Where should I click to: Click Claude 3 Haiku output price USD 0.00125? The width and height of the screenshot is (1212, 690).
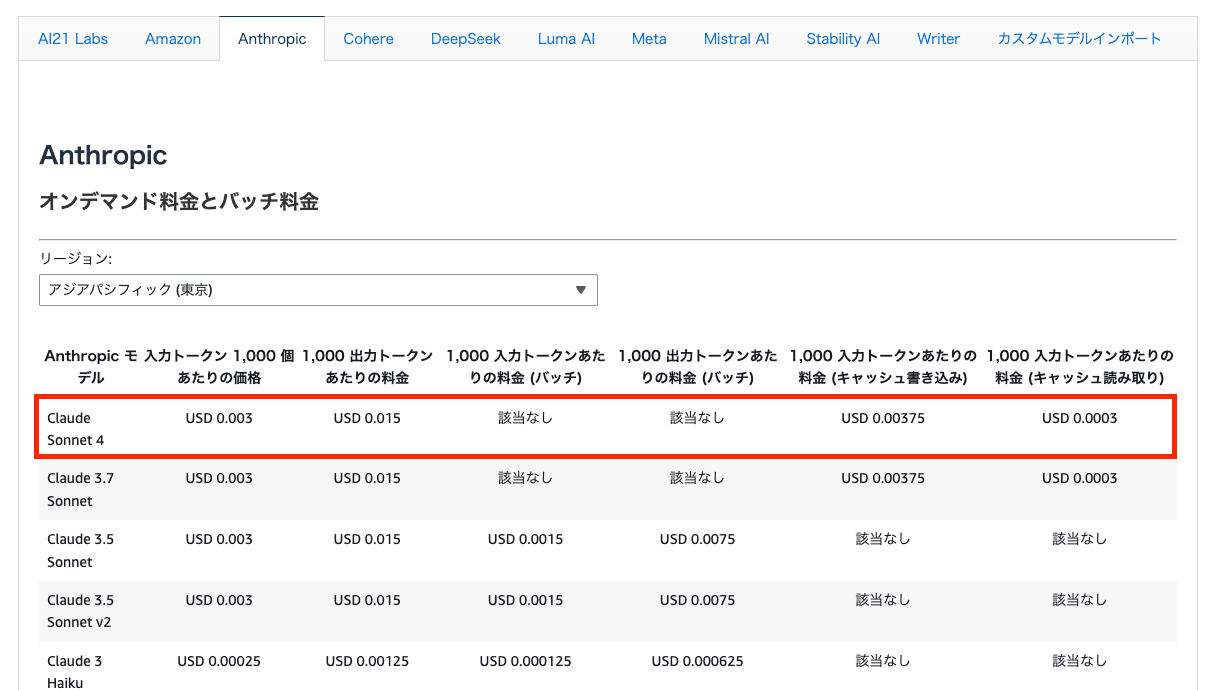(x=367, y=661)
